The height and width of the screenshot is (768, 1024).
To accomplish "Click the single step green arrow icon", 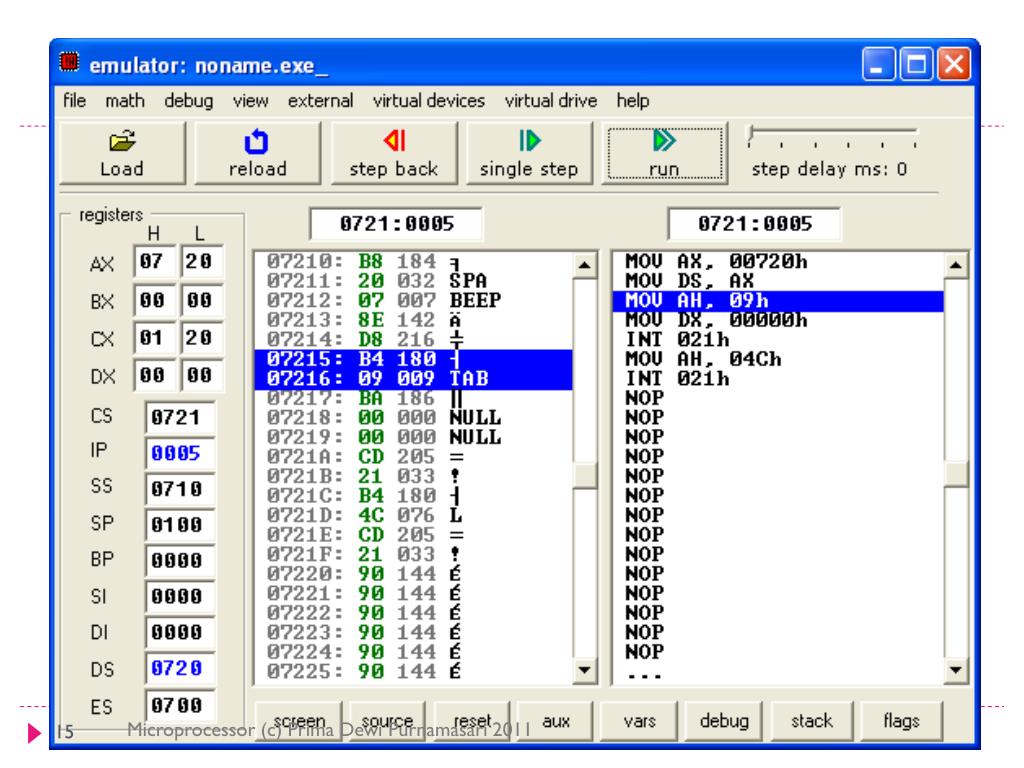I will (530, 140).
